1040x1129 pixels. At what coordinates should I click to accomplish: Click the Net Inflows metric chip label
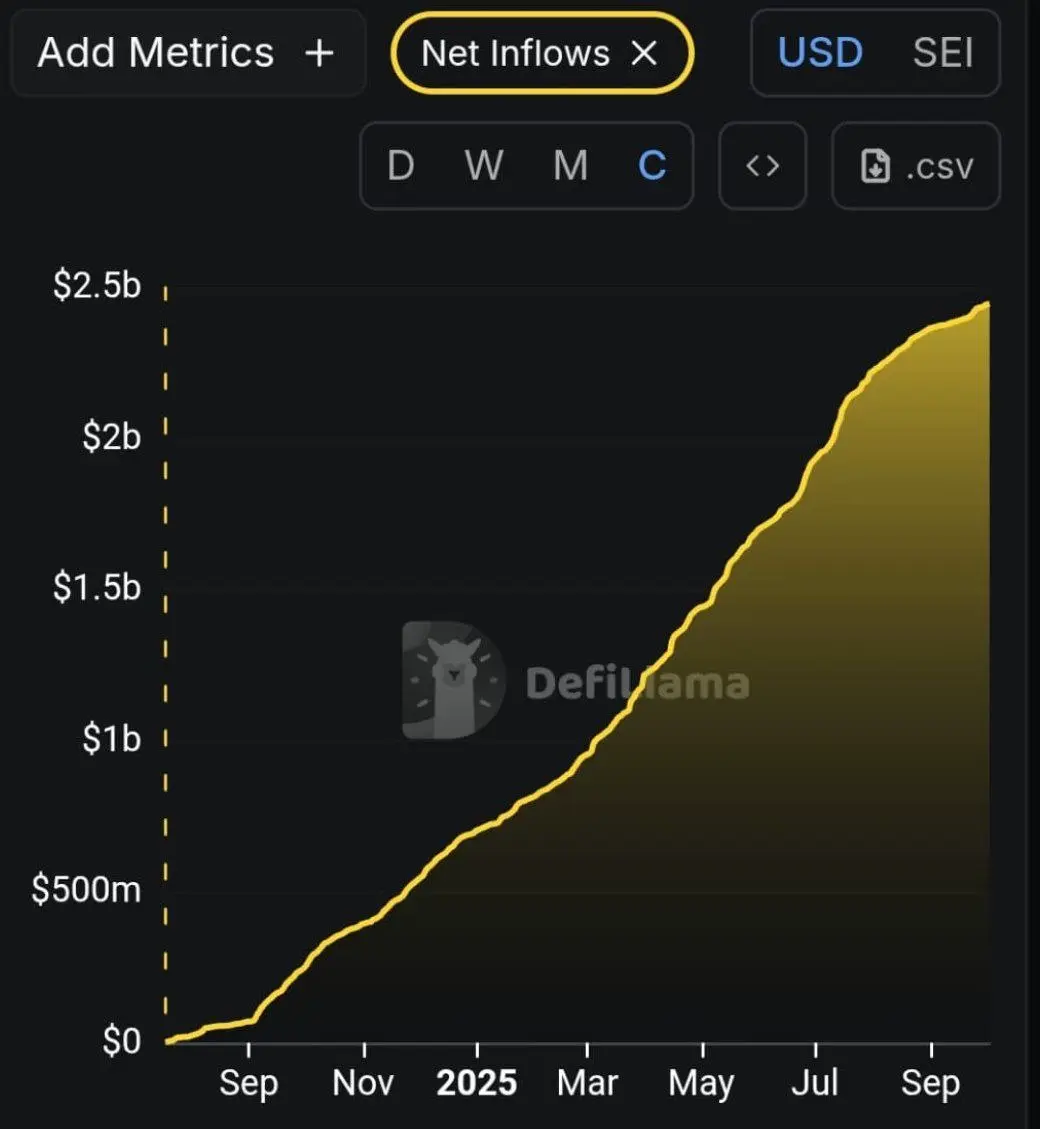click(515, 53)
